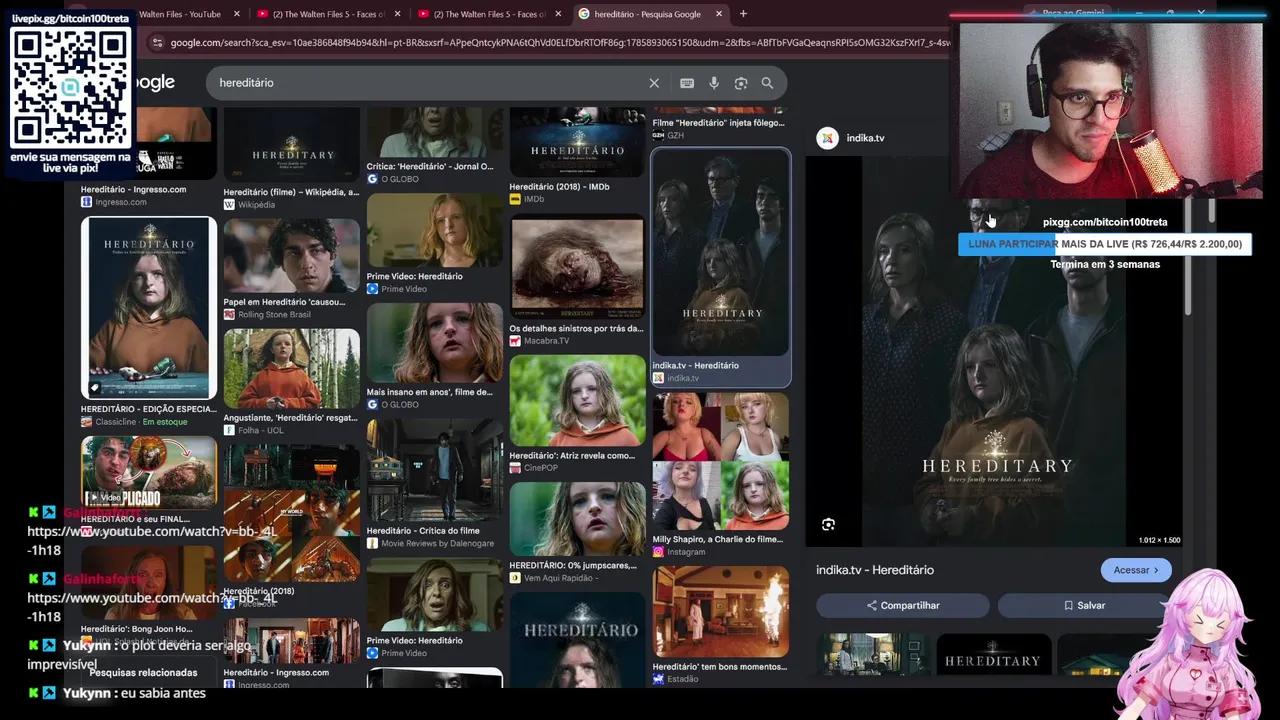
Task: Open the large Hereditary poster preview
Action: [996, 351]
